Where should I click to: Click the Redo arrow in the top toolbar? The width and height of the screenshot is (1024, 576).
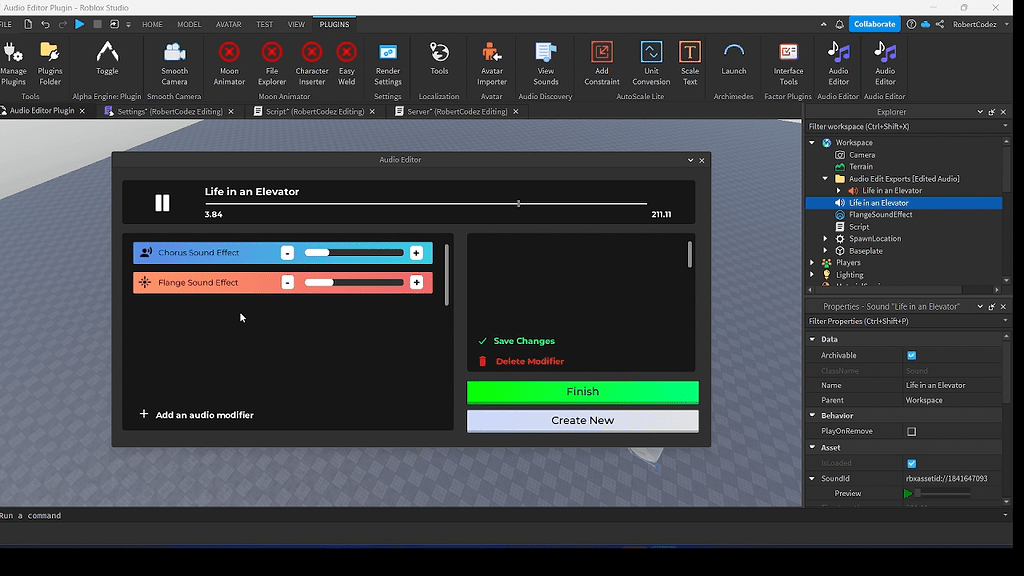coord(63,24)
